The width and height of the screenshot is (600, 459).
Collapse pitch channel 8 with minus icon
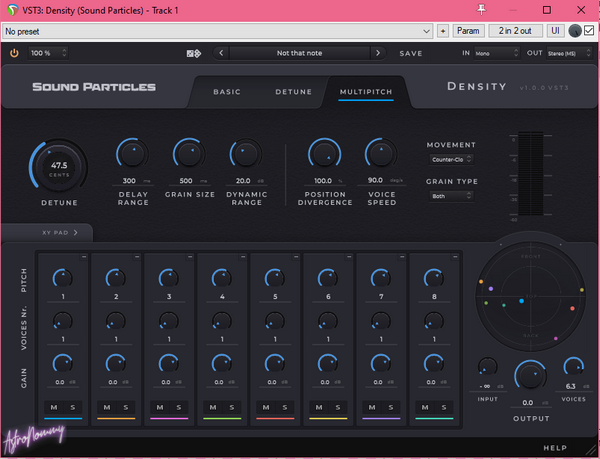coord(455,257)
